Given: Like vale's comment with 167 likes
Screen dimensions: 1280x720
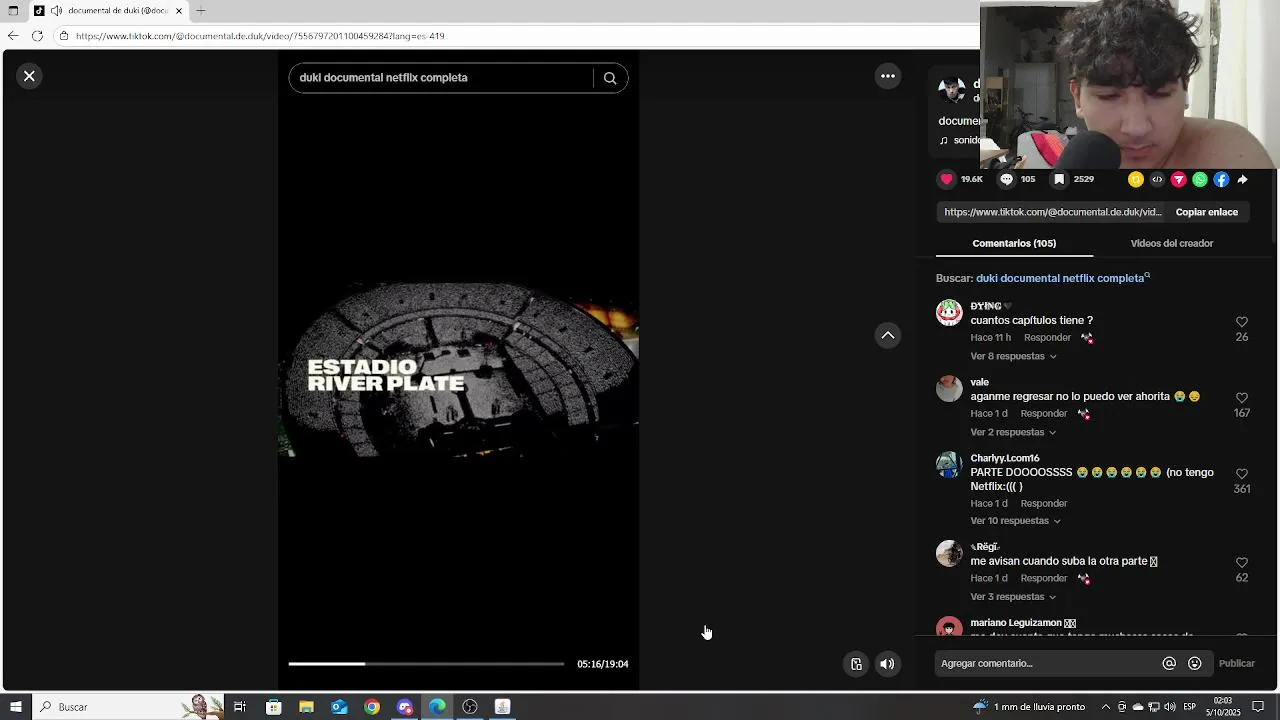Looking at the screenshot, I should click(1242, 398).
